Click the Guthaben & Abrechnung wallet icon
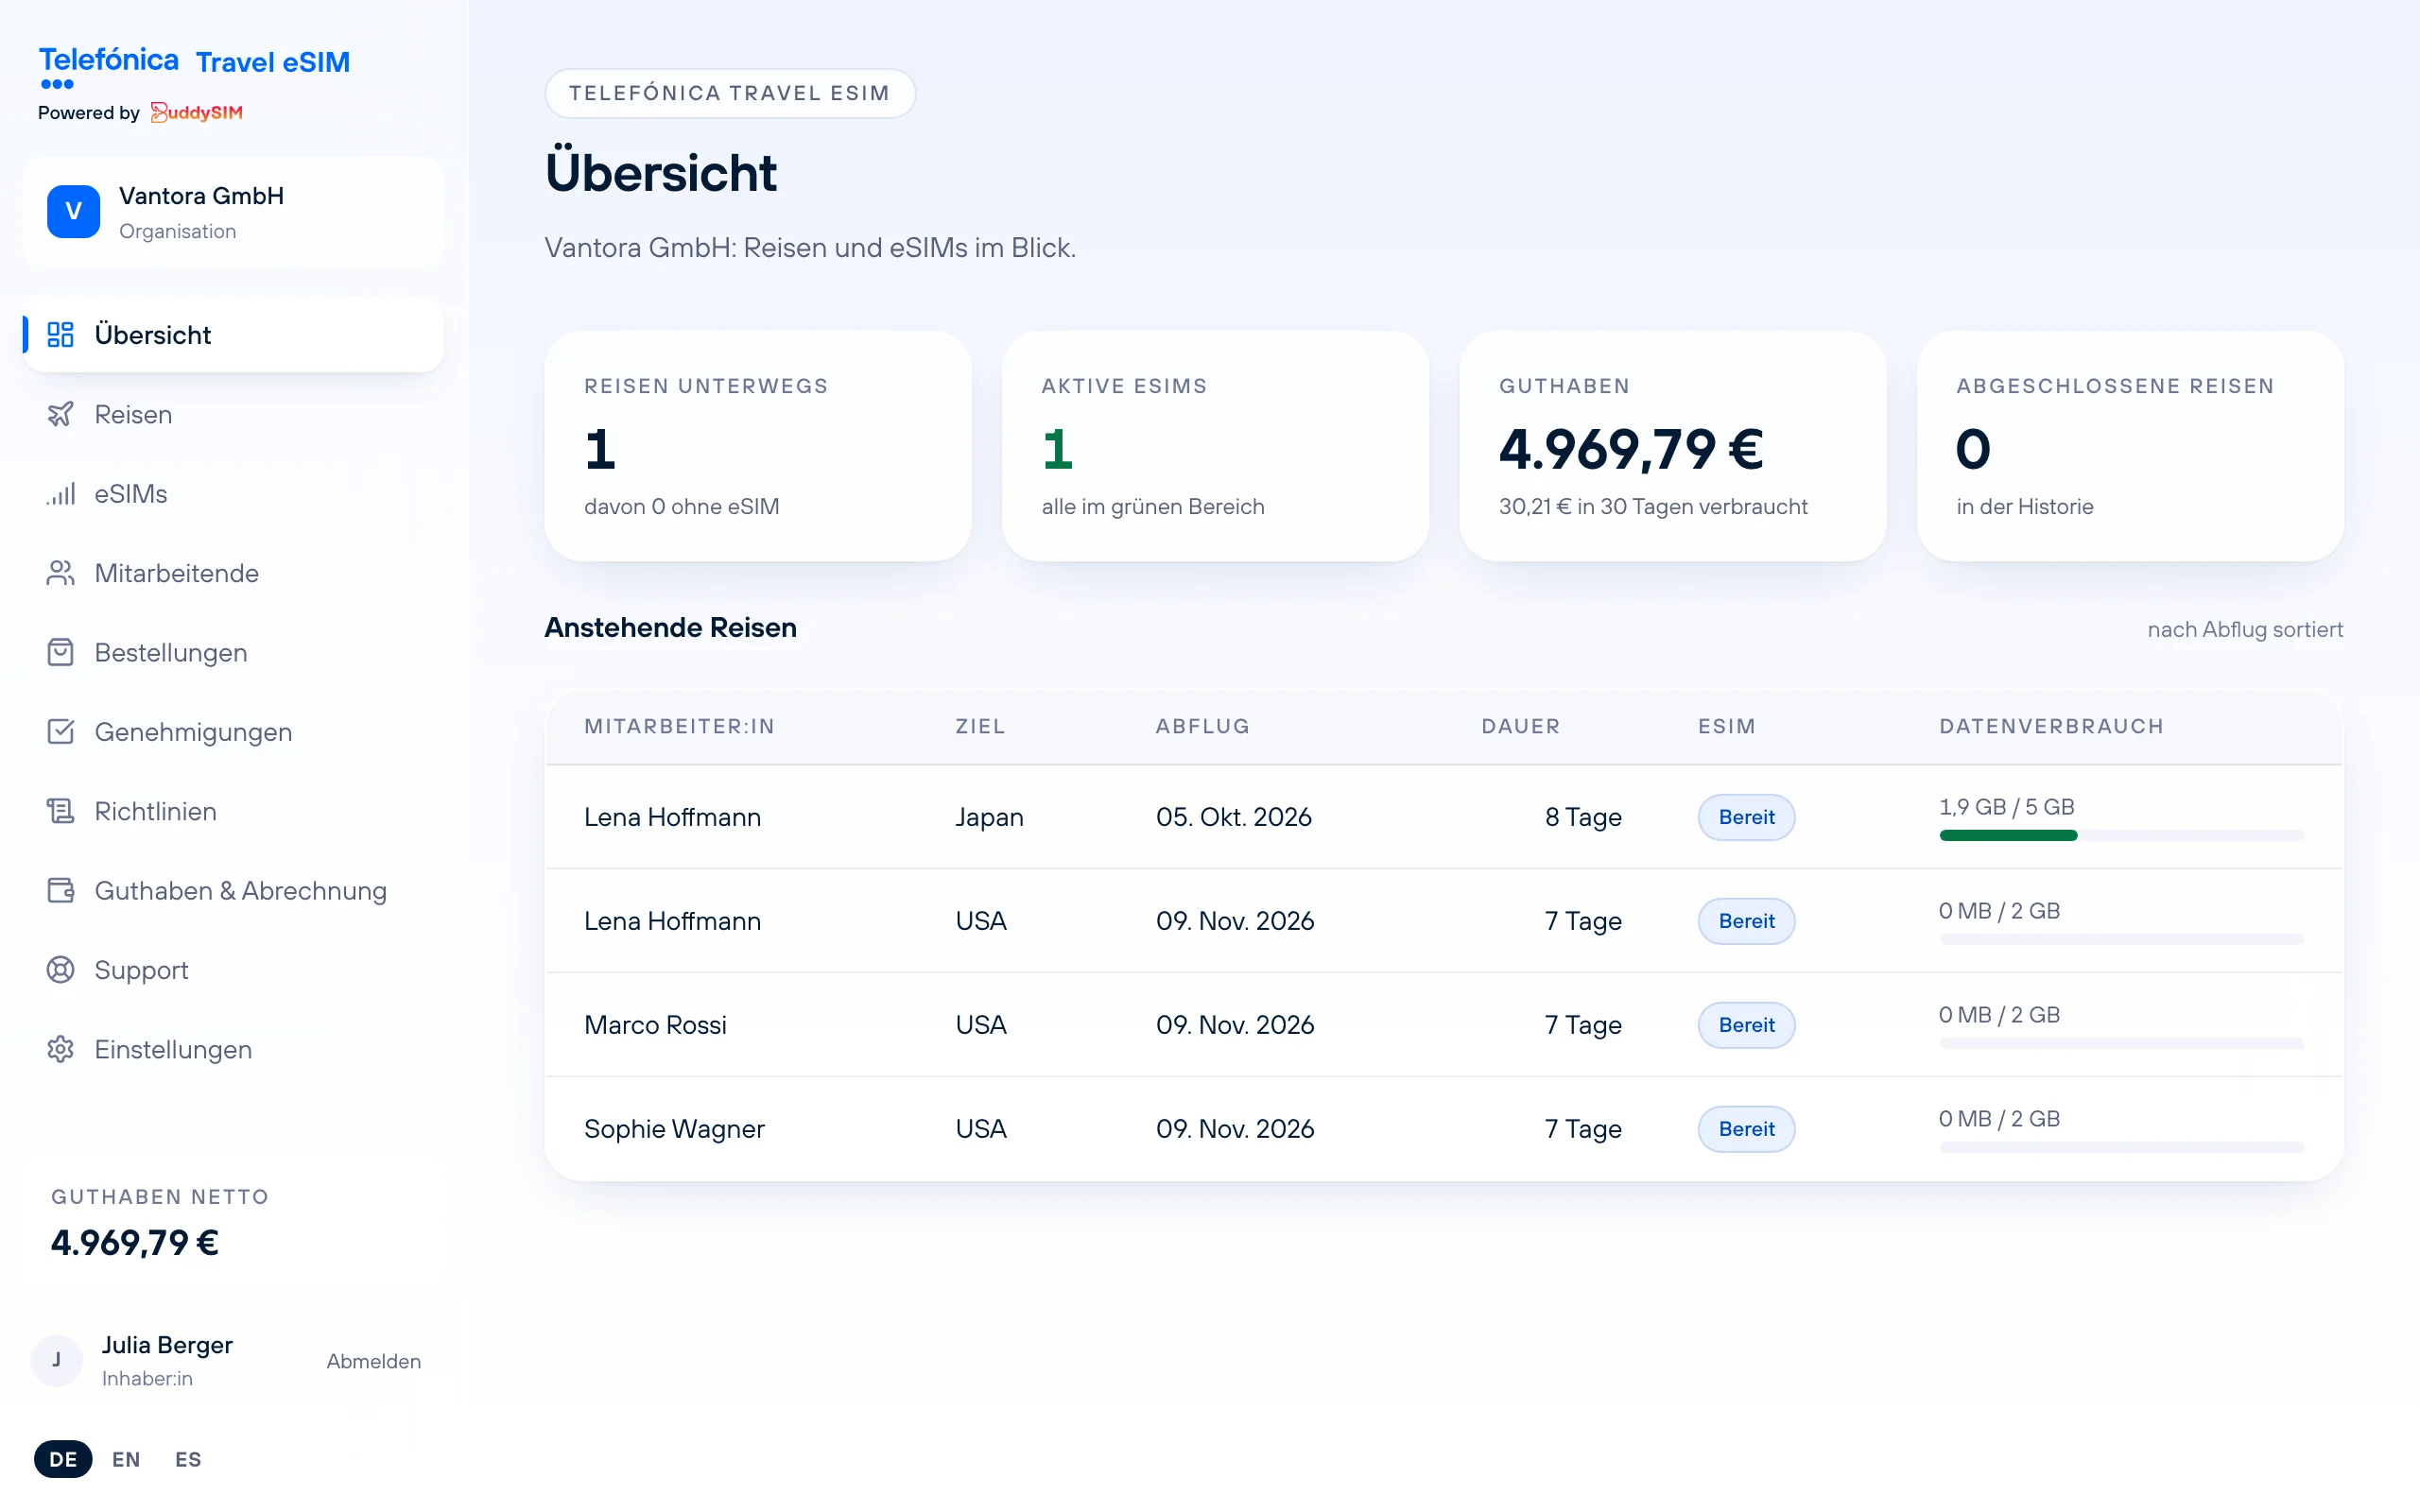 pyautogui.click(x=60, y=890)
